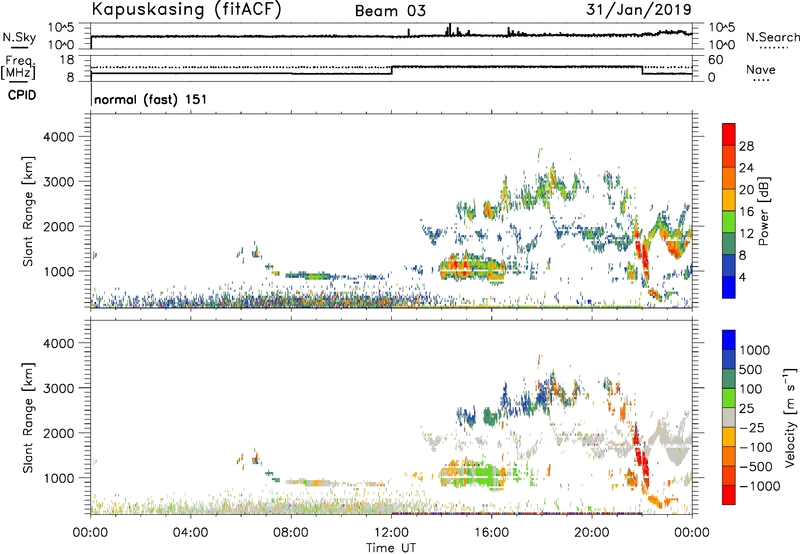Click the '−25' Velocity color bar label
The image size is (800, 554).
tap(752, 427)
